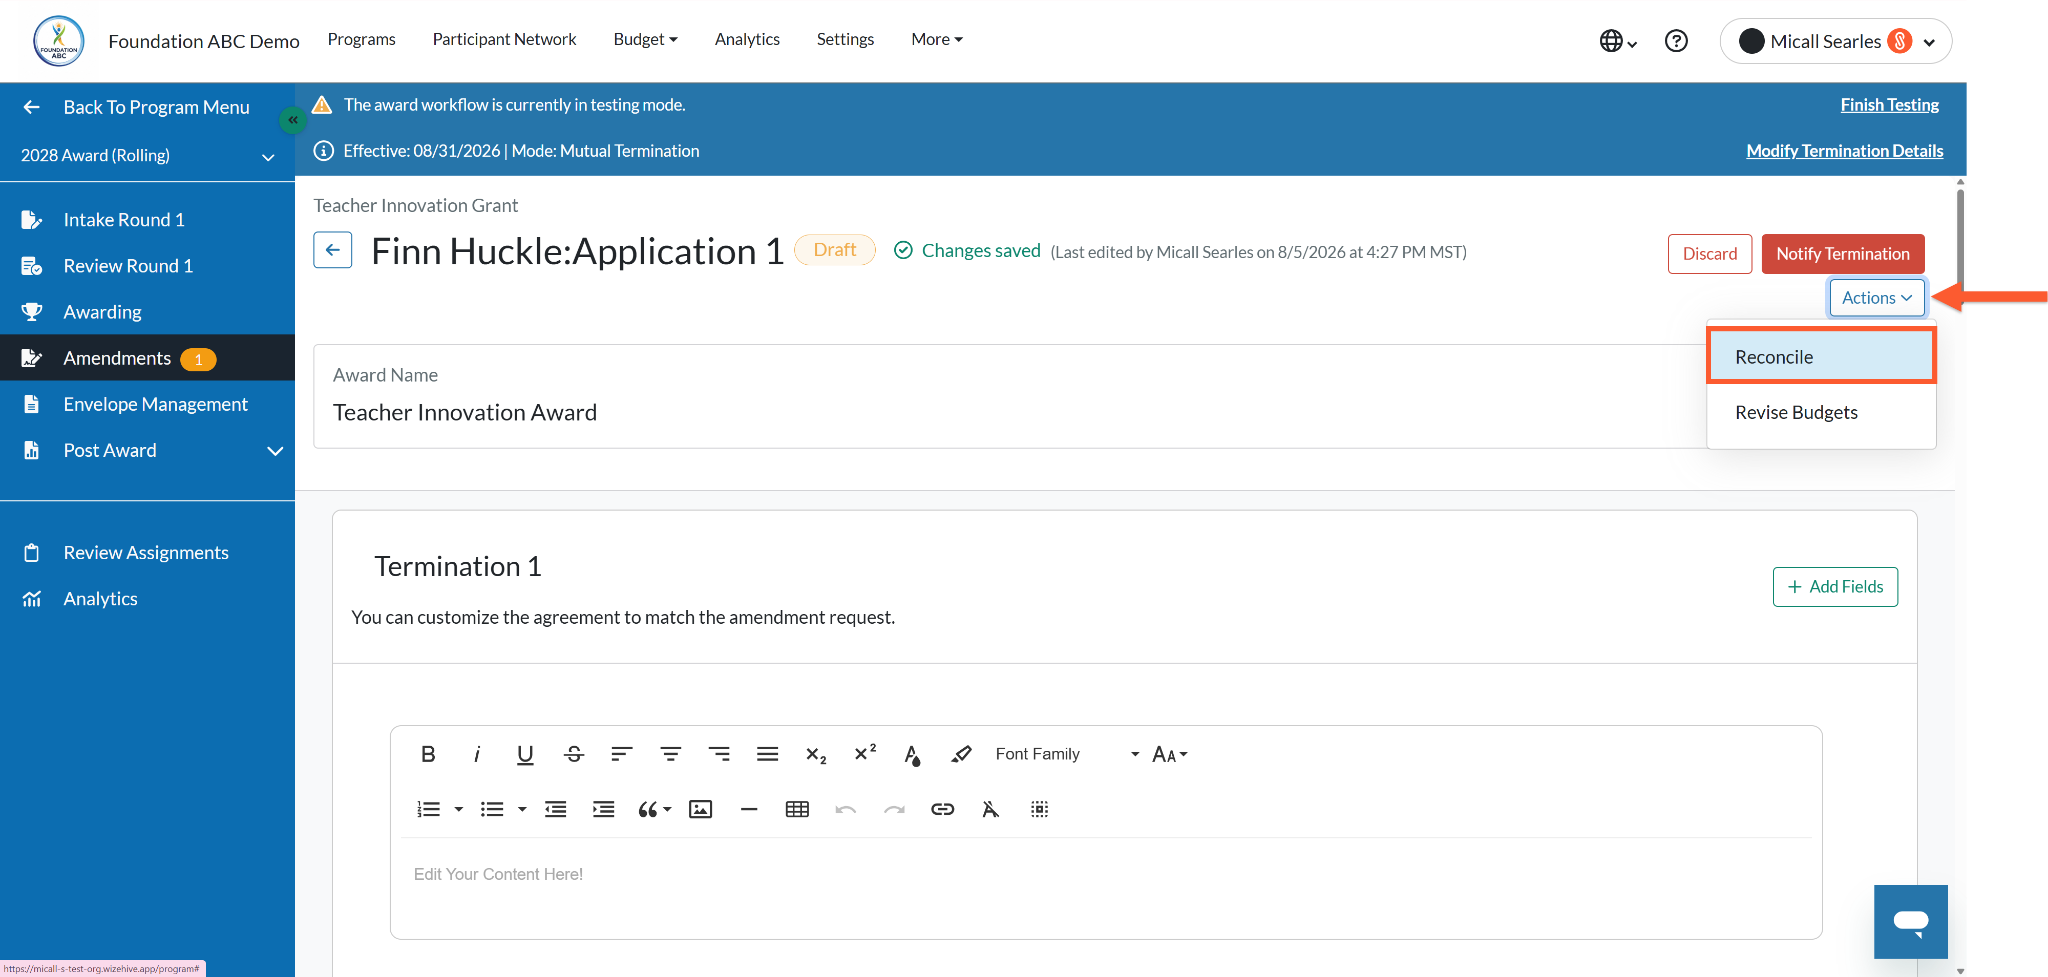Apply strikethrough formatting

(574, 754)
